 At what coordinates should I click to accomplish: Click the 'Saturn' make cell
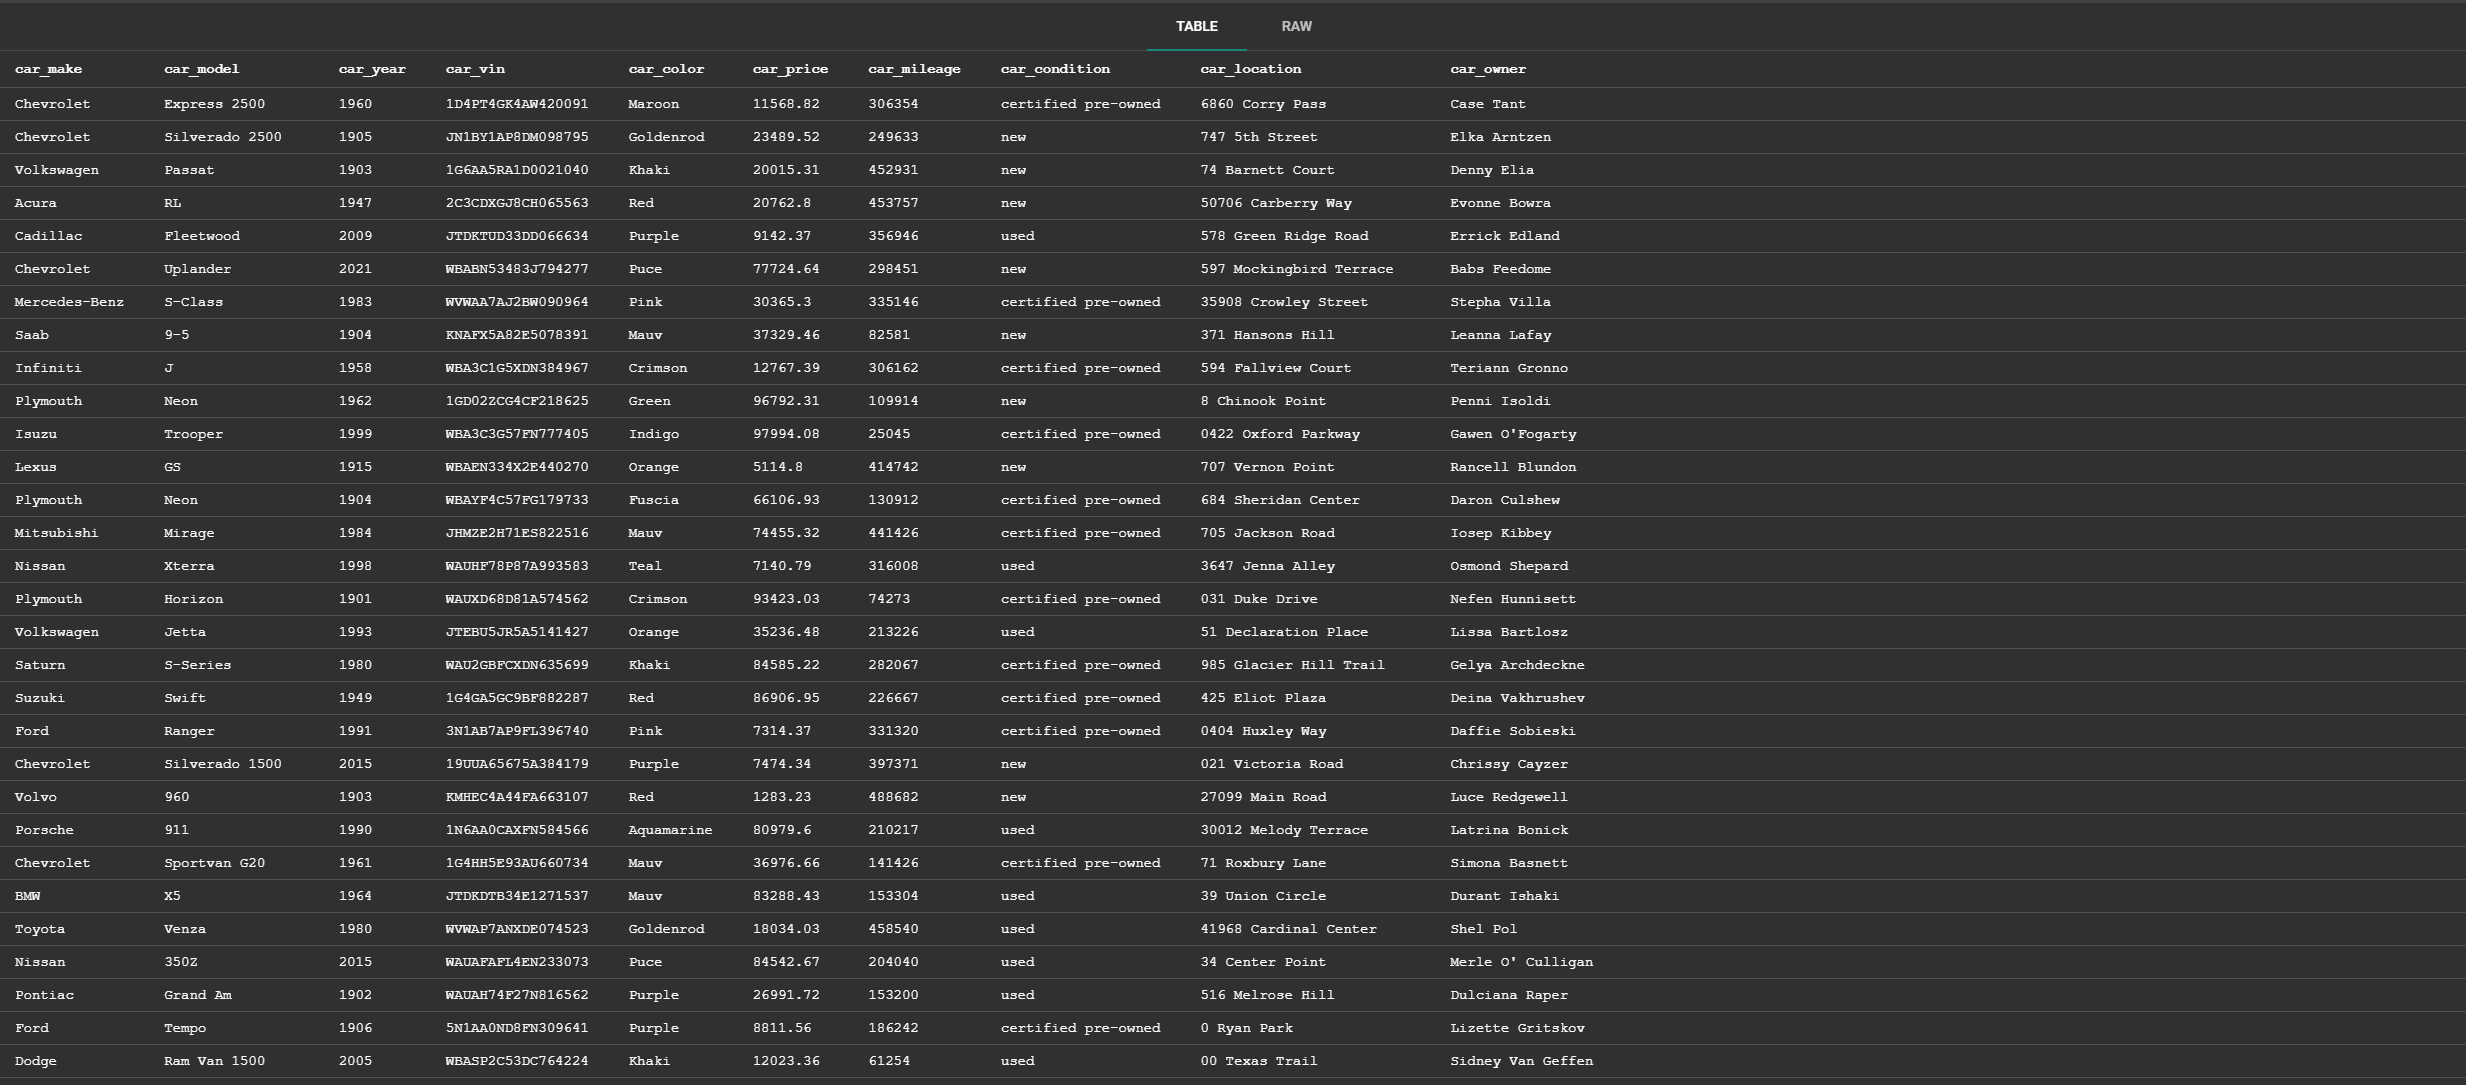point(40,665)
